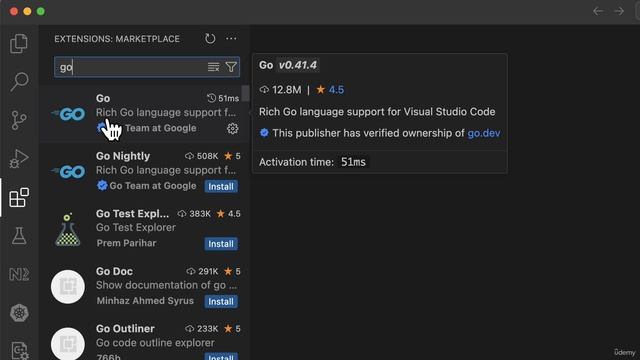This screenshot has height=360, width=640.
Task: Select the Go Outliner extension entry
Action: (x=144, y=340)
